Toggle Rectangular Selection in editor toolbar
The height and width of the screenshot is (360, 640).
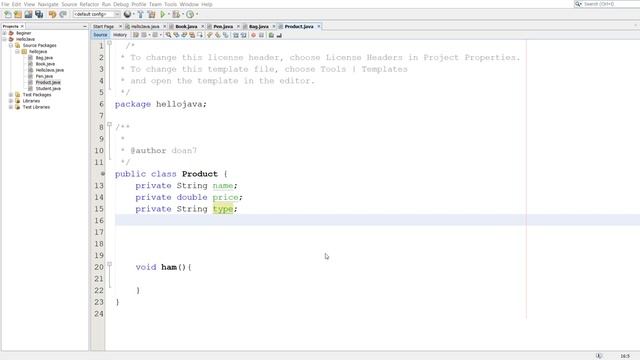[200, 35]
